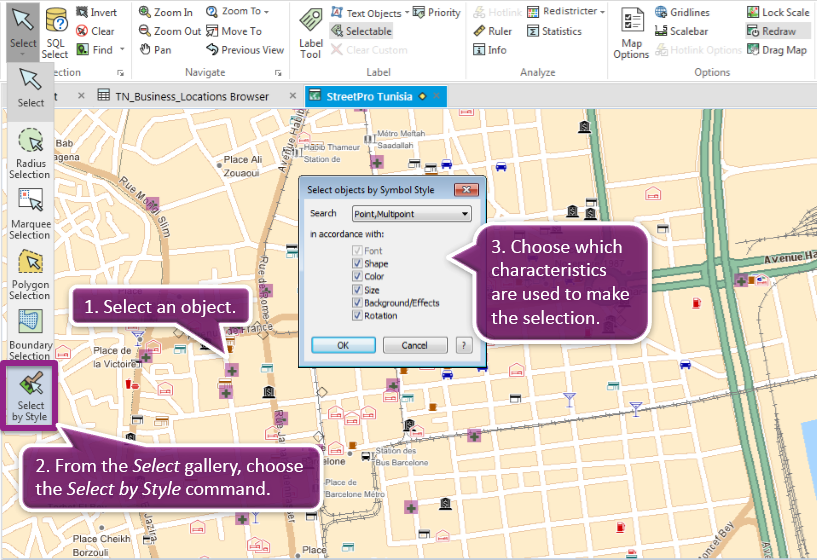
Task: Click the Move To command
Action: [x=234, y=31]
